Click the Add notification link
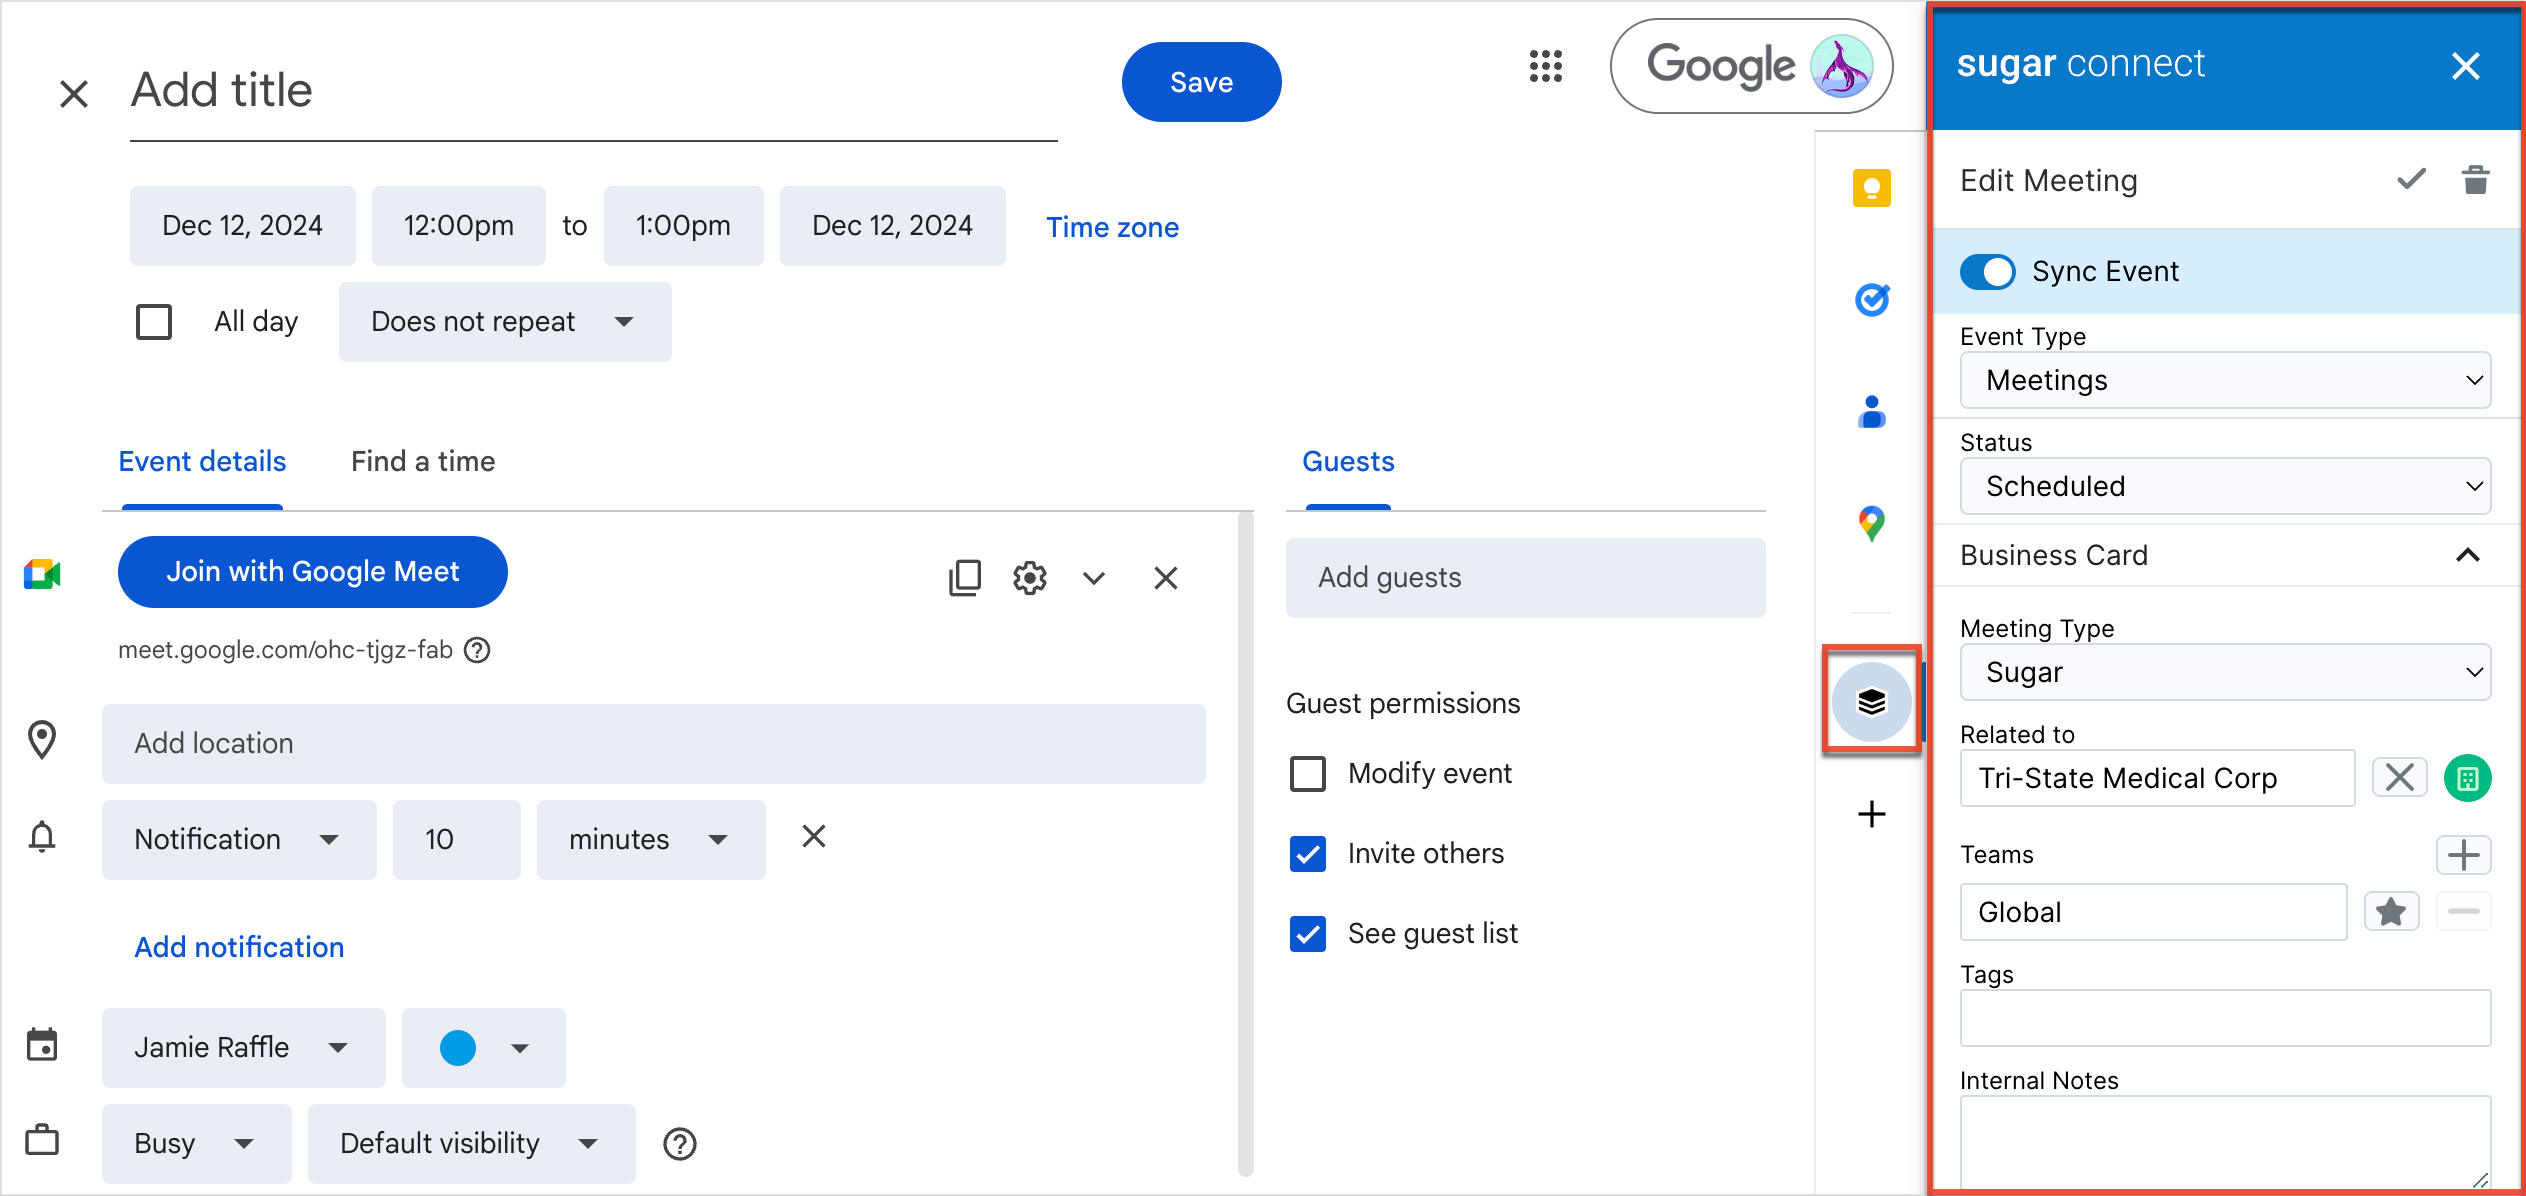 pyautogui.click(x=238, y=947)
